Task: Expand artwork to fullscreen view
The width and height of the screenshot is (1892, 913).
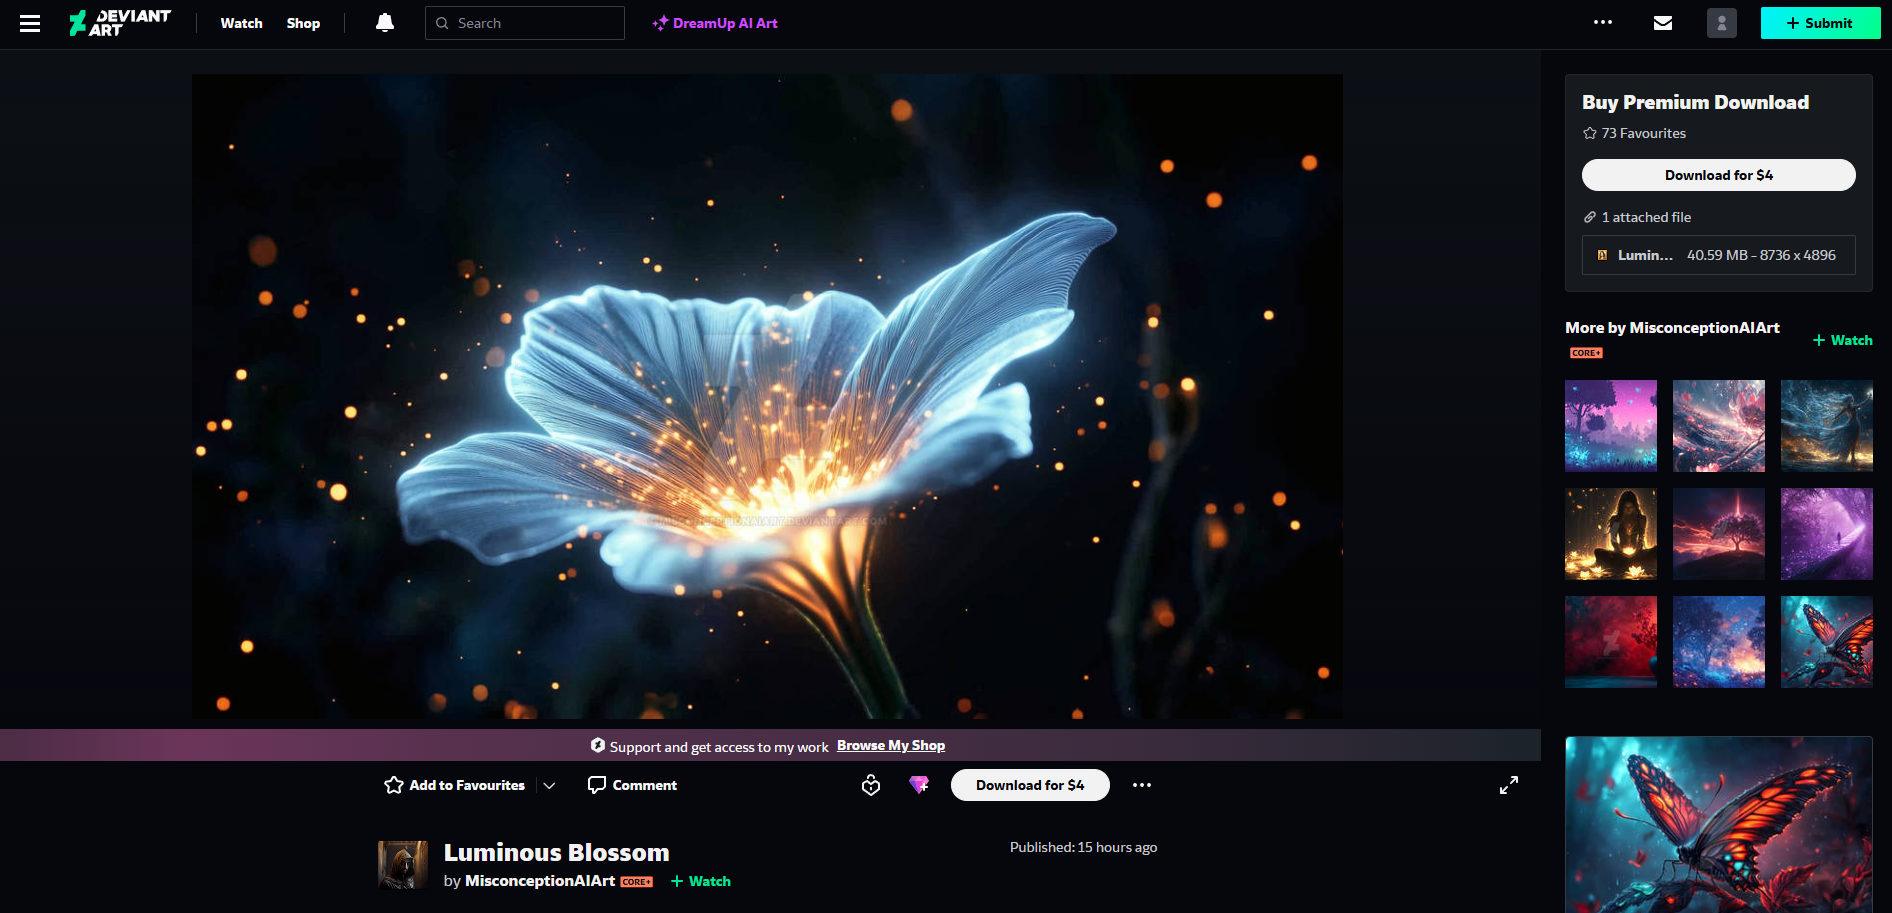Action: [1509, 785]
